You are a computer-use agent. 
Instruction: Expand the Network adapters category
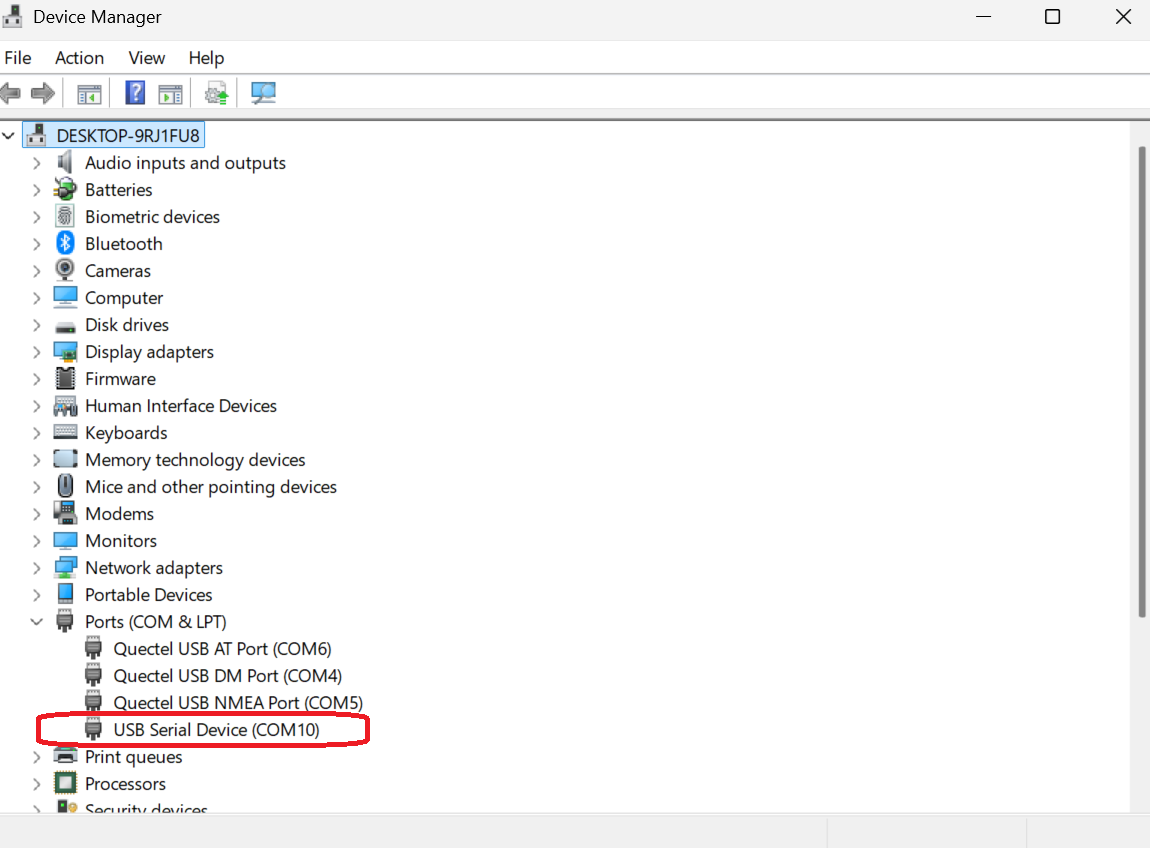(37, 568)
